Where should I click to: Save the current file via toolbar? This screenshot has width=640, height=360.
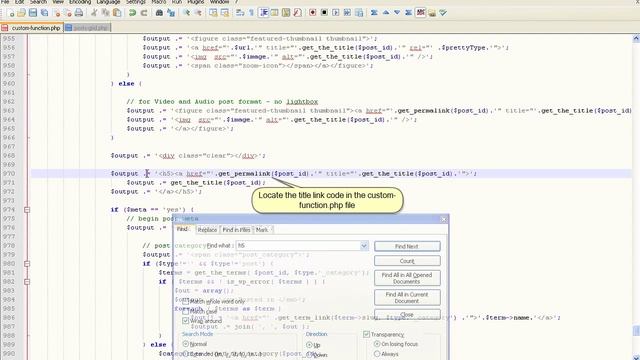(33, 13)
